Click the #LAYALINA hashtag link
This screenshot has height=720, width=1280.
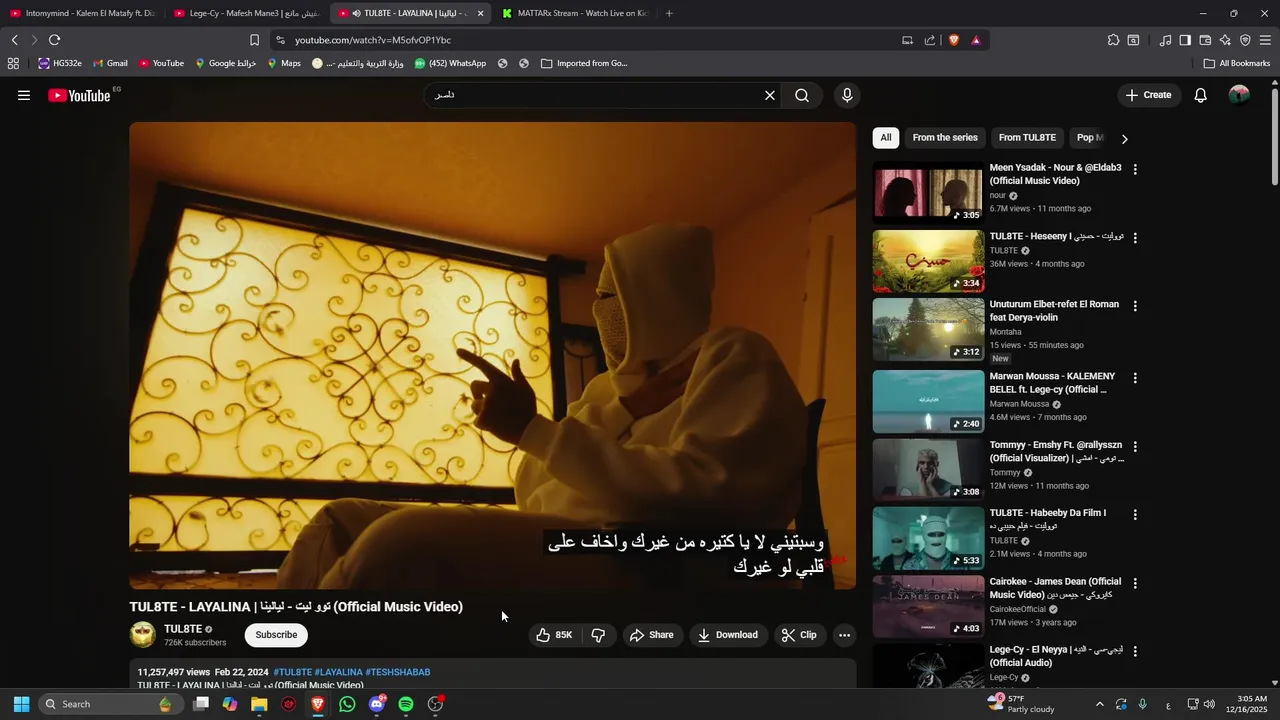click(339, 672)
